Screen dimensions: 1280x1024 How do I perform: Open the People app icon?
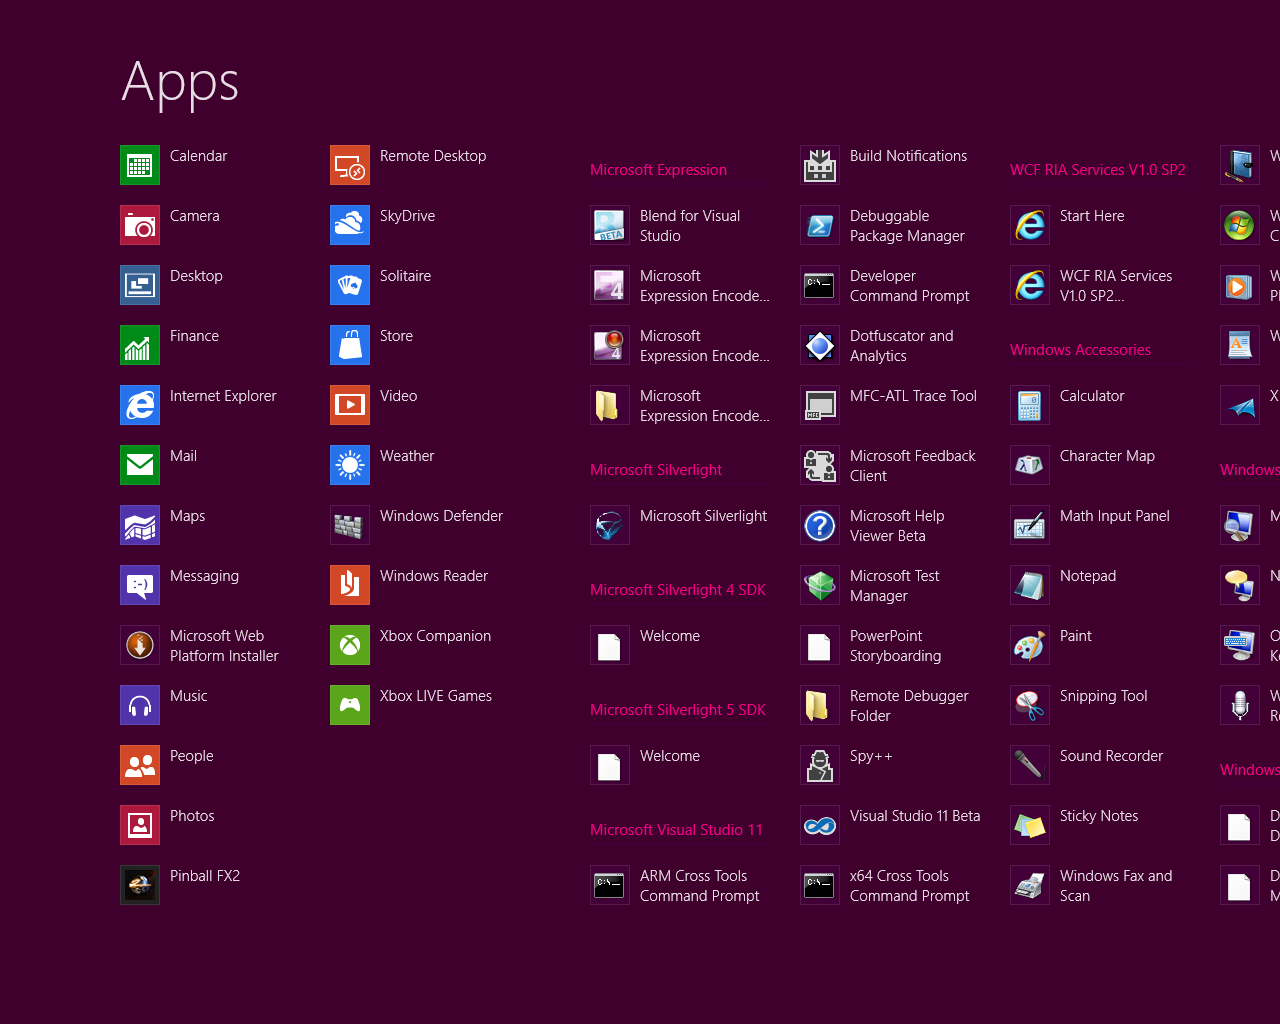tap(140, 765)
